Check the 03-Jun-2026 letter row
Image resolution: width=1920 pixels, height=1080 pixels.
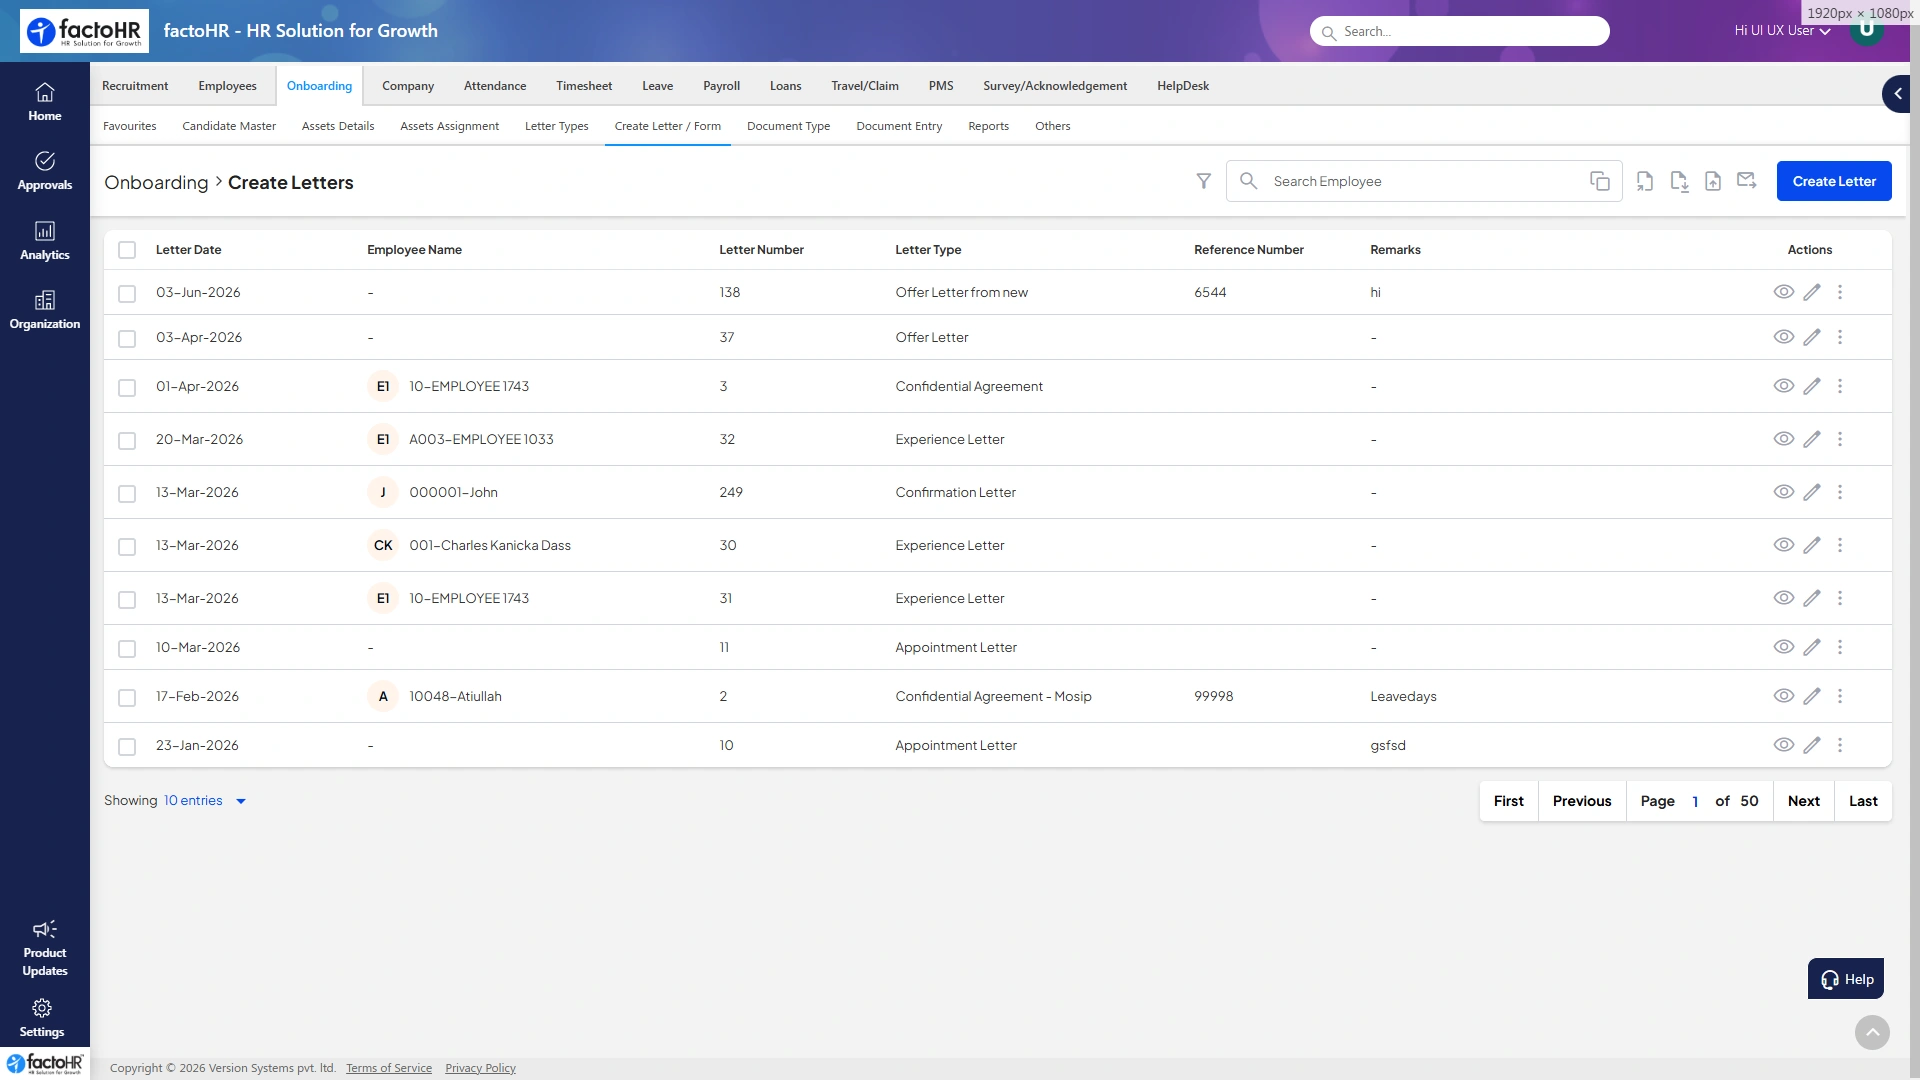(x=127, y=293)
